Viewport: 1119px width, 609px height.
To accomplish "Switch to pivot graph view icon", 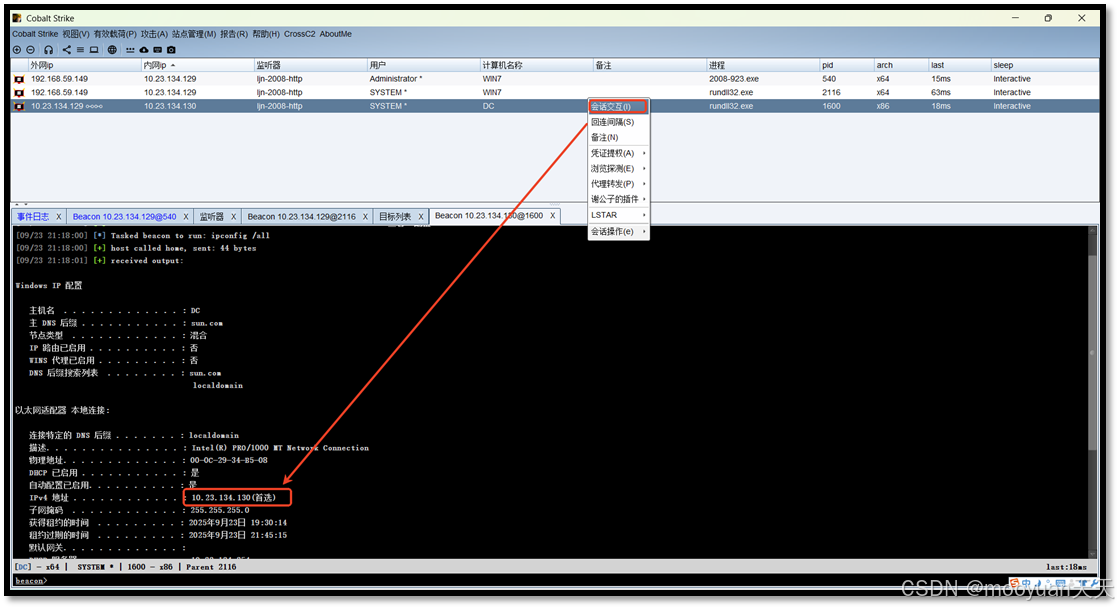I will pos(66,50).
